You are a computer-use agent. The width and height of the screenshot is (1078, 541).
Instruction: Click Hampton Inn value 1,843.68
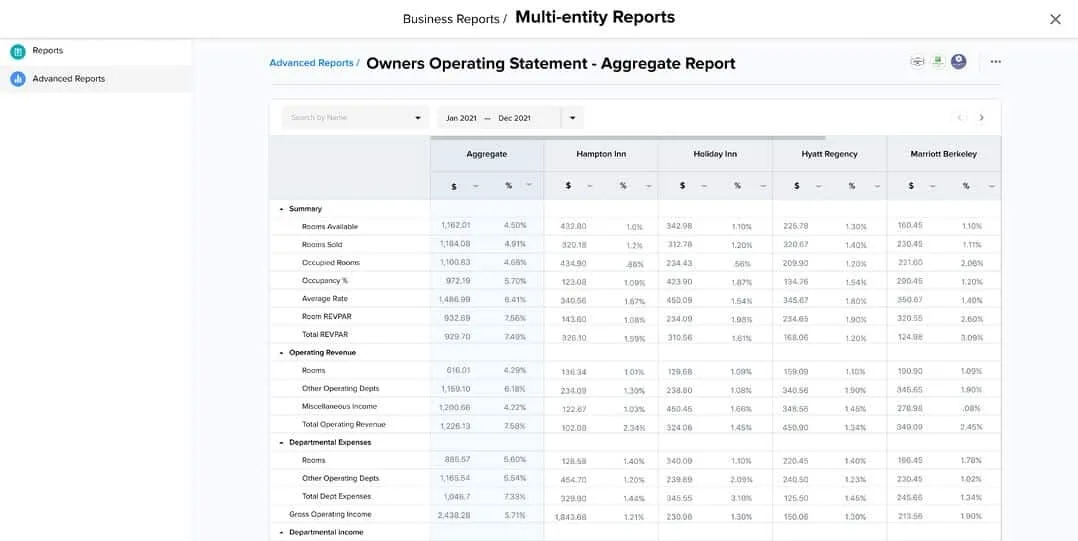571,517
